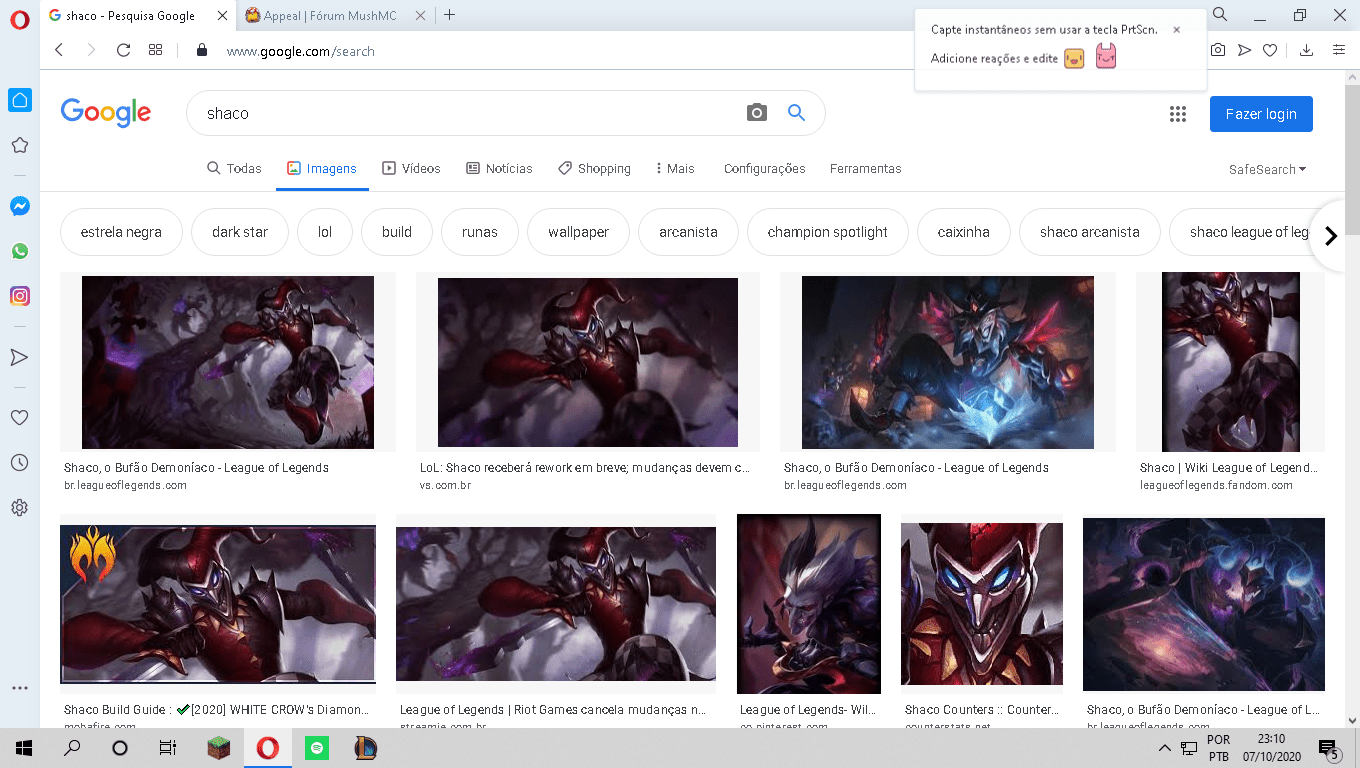Go to the Shopping tab

coord(594,169)
